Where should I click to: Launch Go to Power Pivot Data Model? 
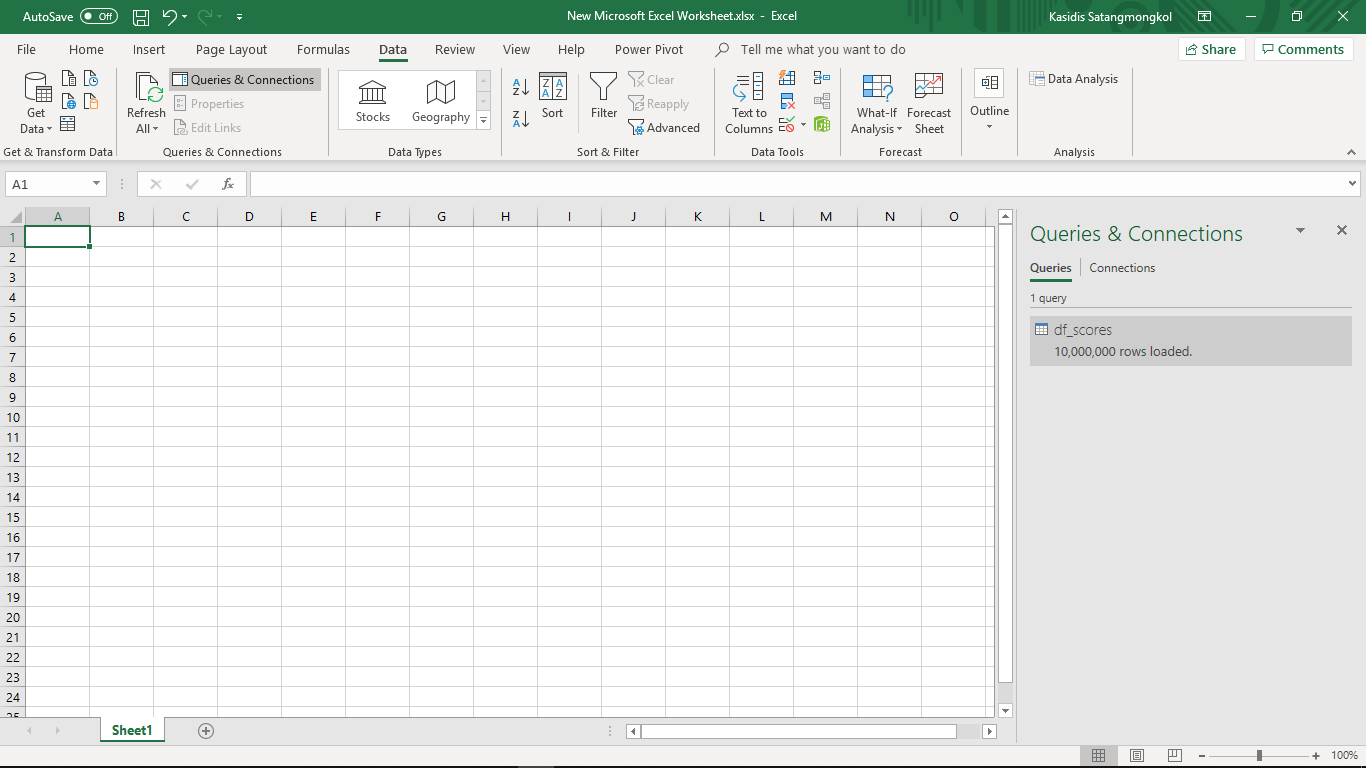pyautogui.click(x=822, y=124)
